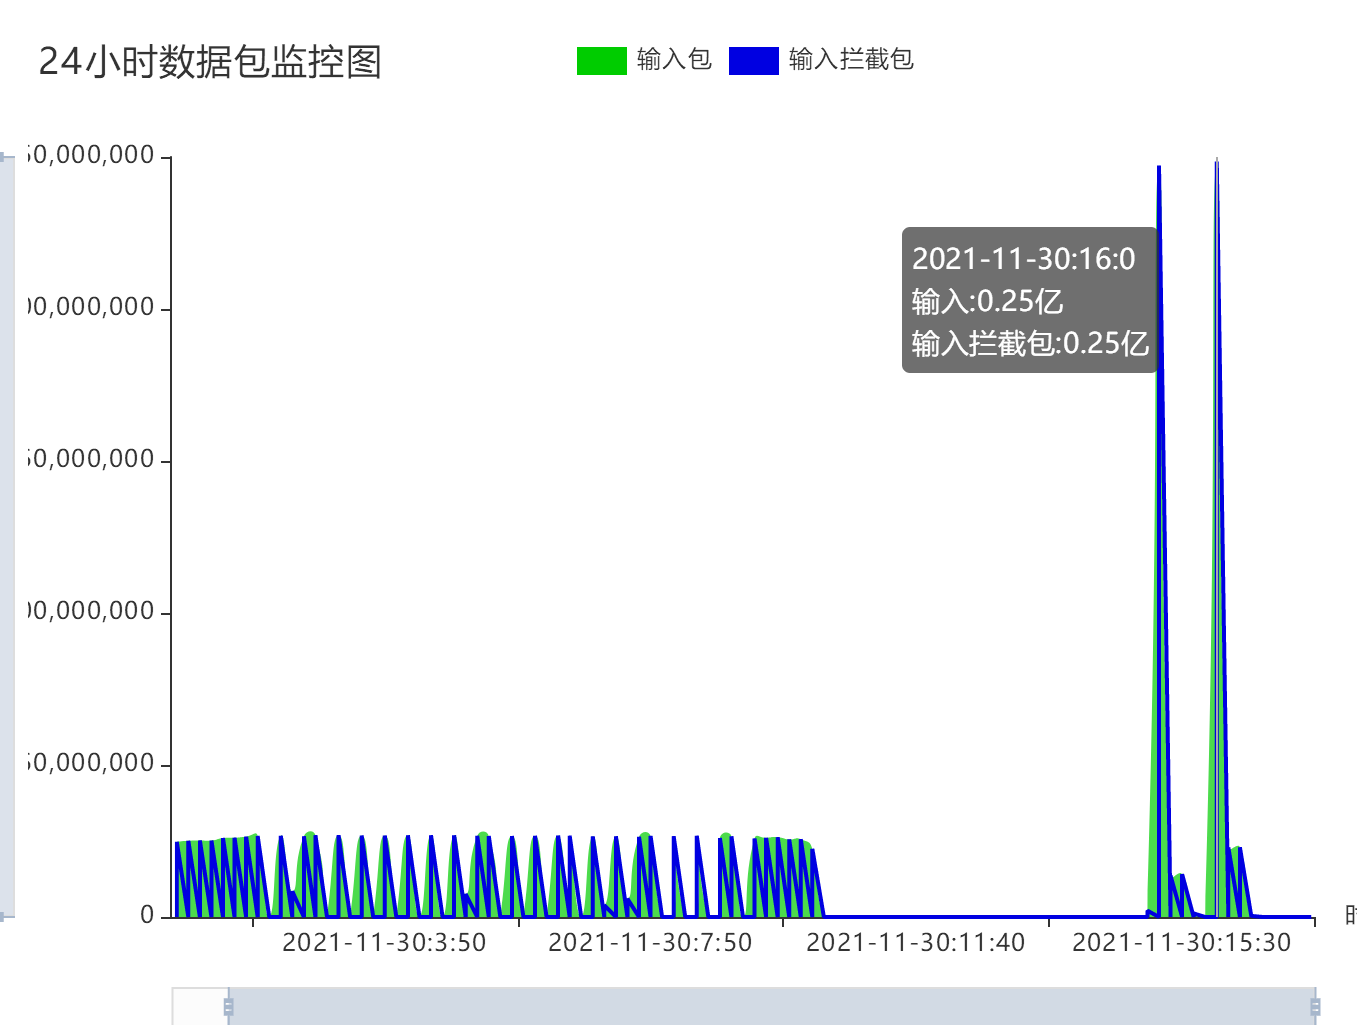
Task: Toggle the blue 输入拦截包 legend swatch
Action: pyautogui.click(x=754, y=61)
